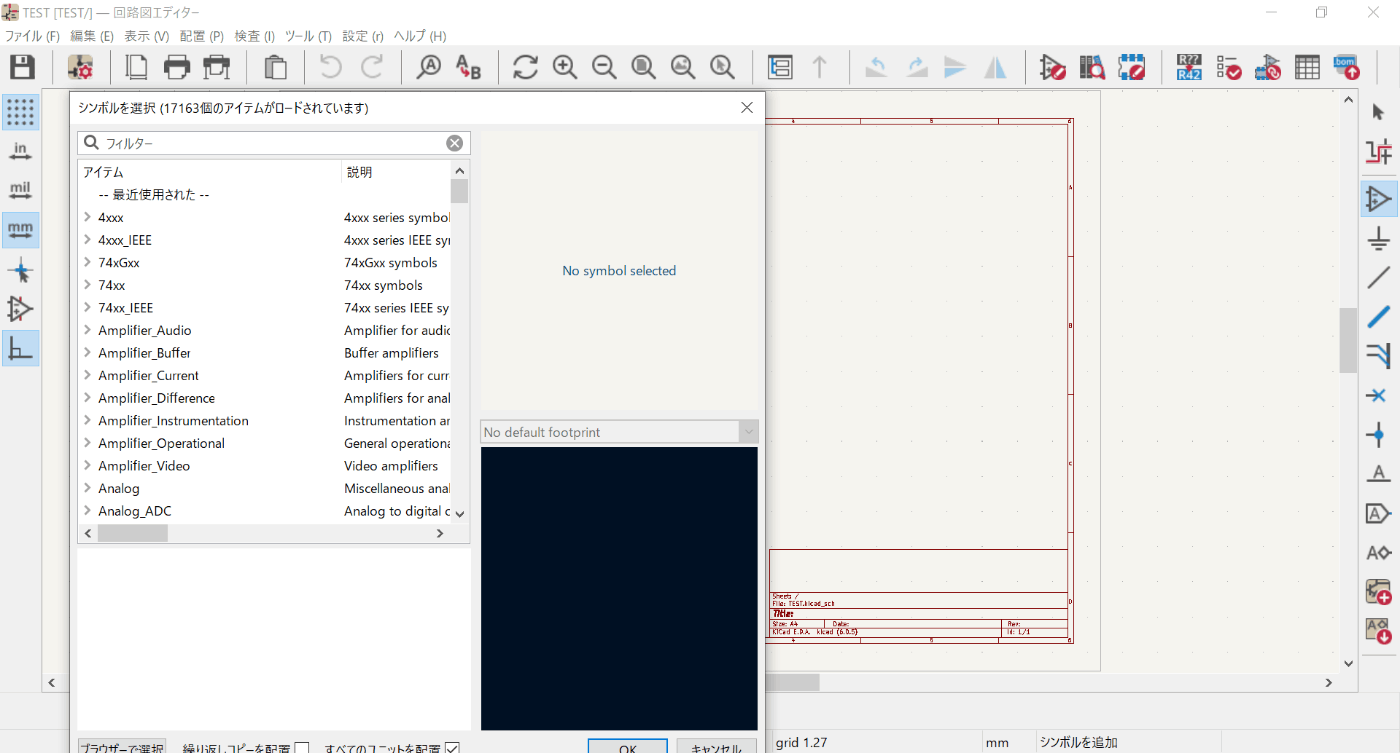The height and width of the screenshot is (753, 1400).
Task: Zoom to fit objects icon
Action: point(683,67)
